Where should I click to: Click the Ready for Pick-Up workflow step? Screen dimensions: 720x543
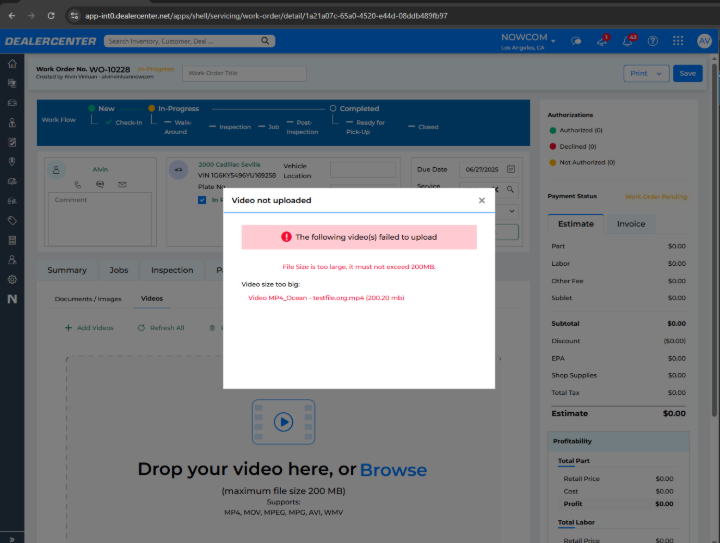[x=366, y=127]
